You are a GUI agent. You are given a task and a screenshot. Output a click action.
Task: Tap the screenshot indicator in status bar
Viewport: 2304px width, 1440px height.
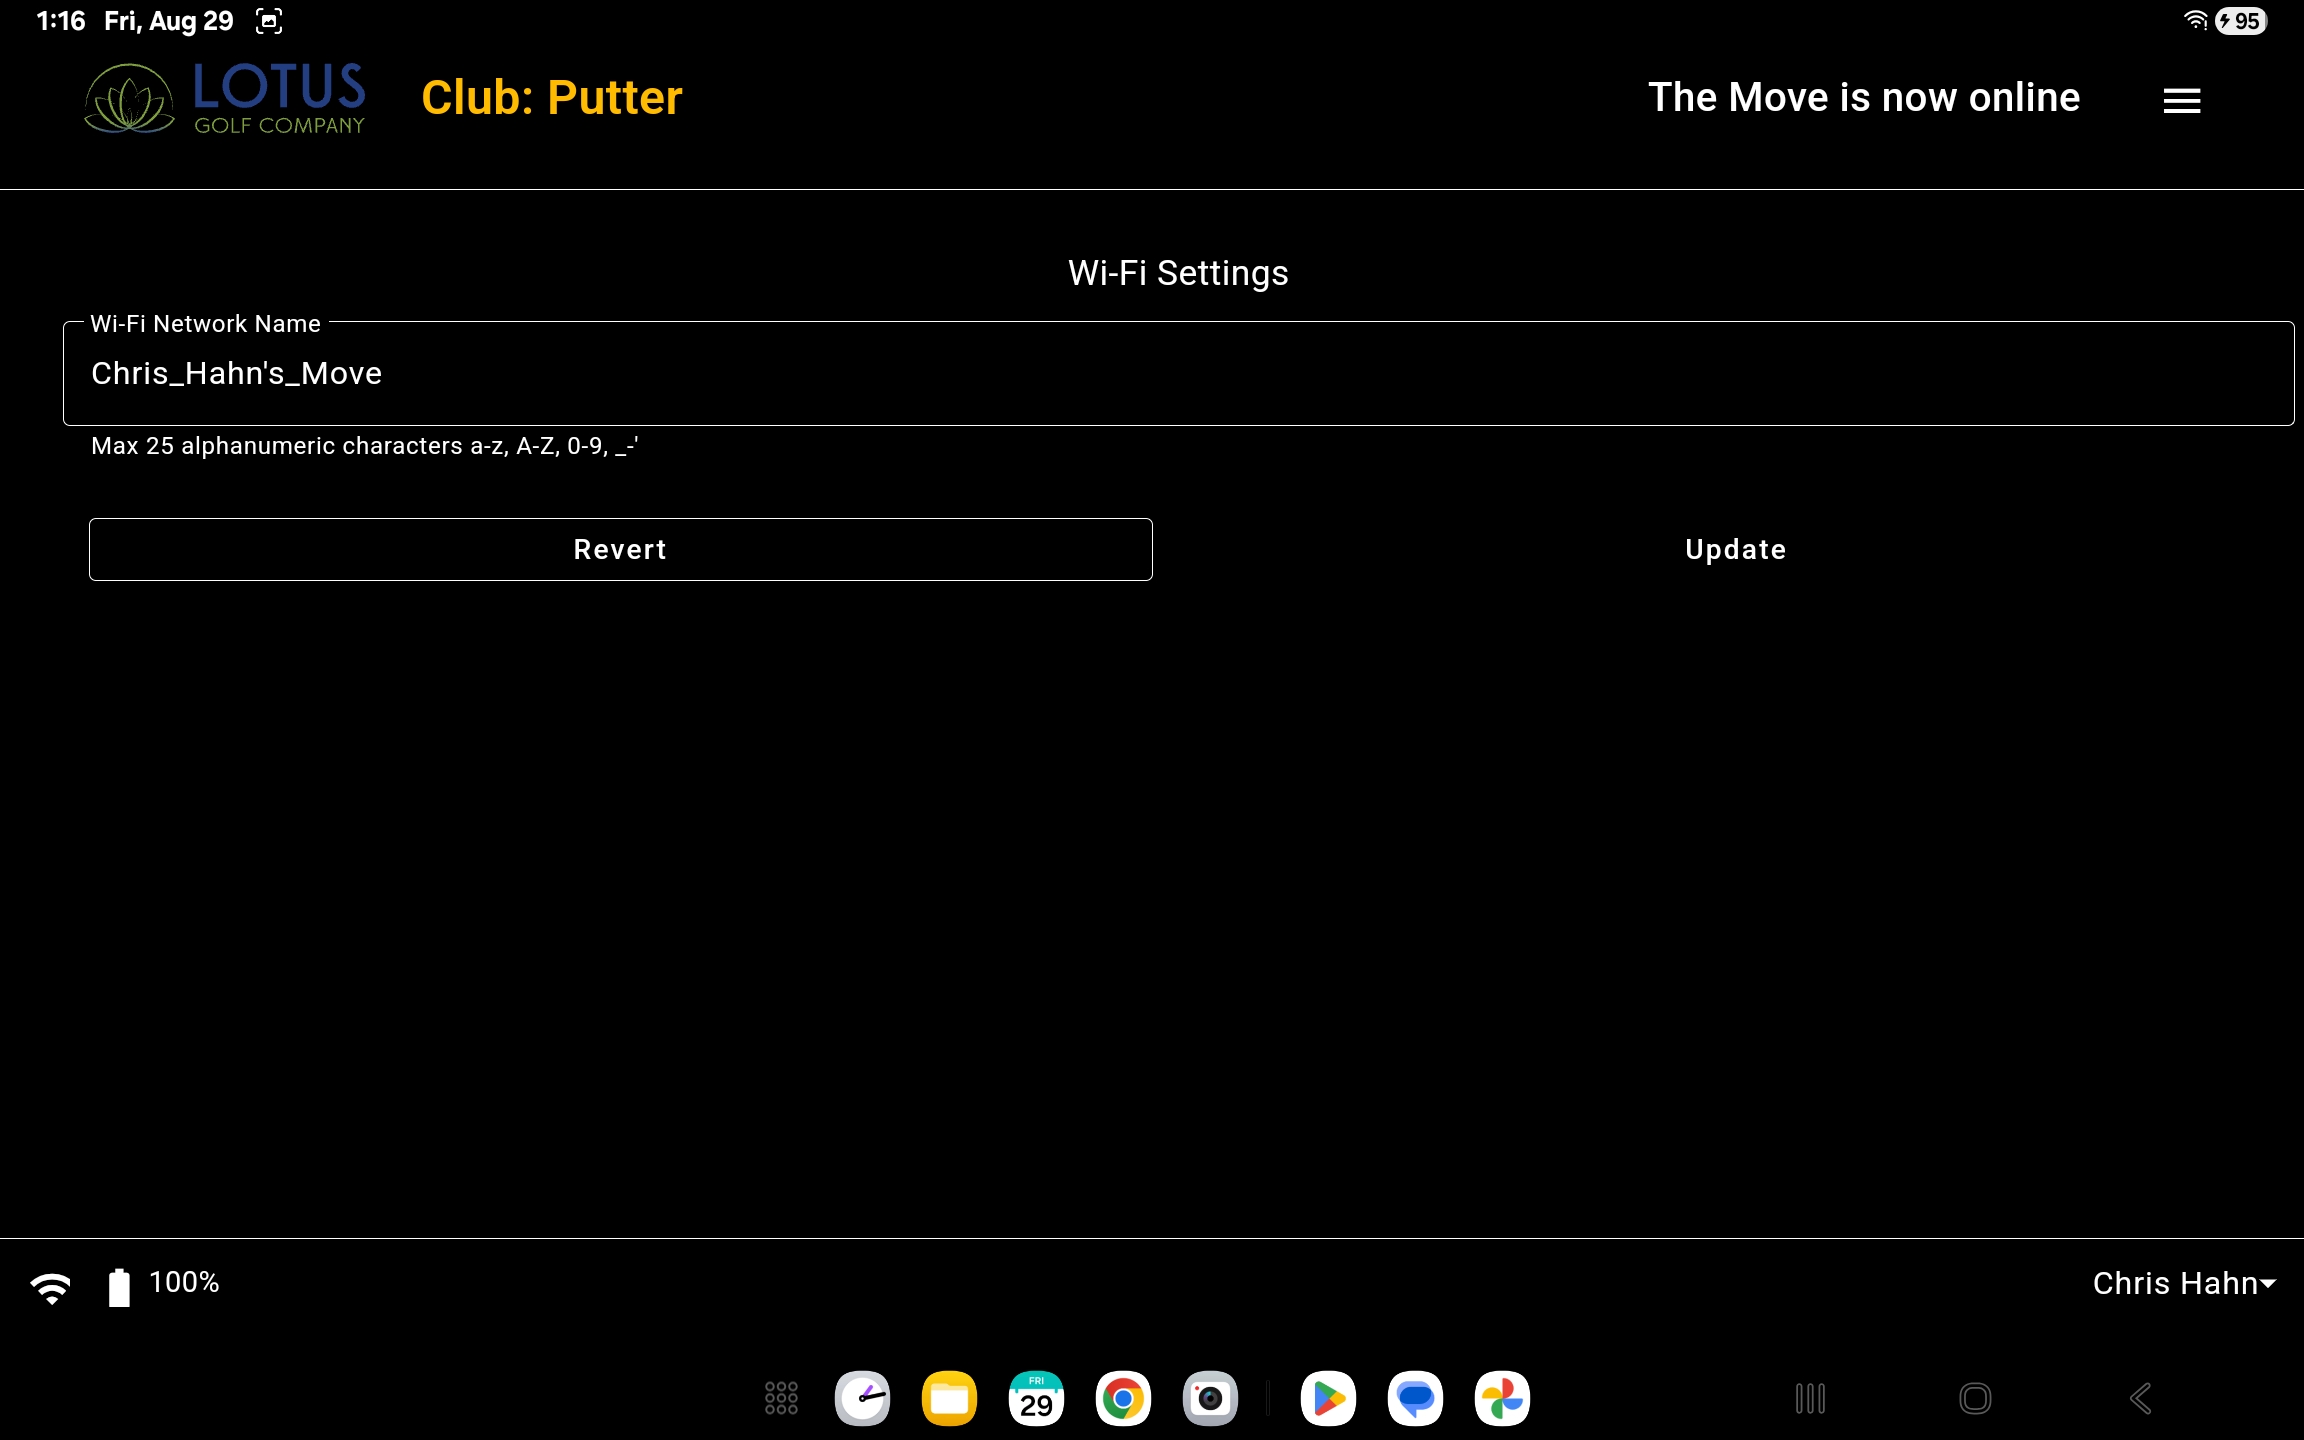click(x=269, y=21)
